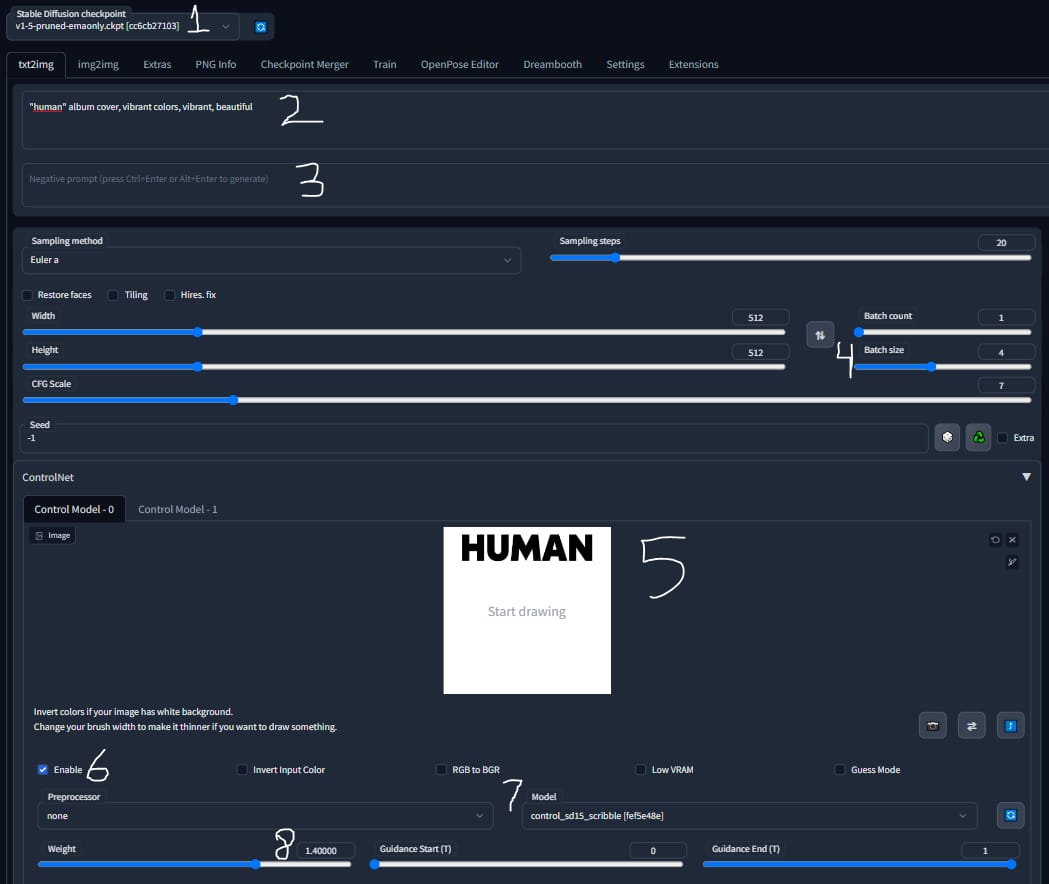Open the ControlNet Model dropdown
The image size is (1049, 884).
click(x=749, y=816)
